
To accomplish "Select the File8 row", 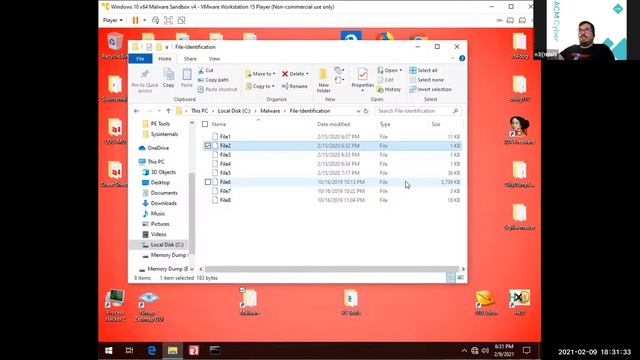I will coord(332,200).
